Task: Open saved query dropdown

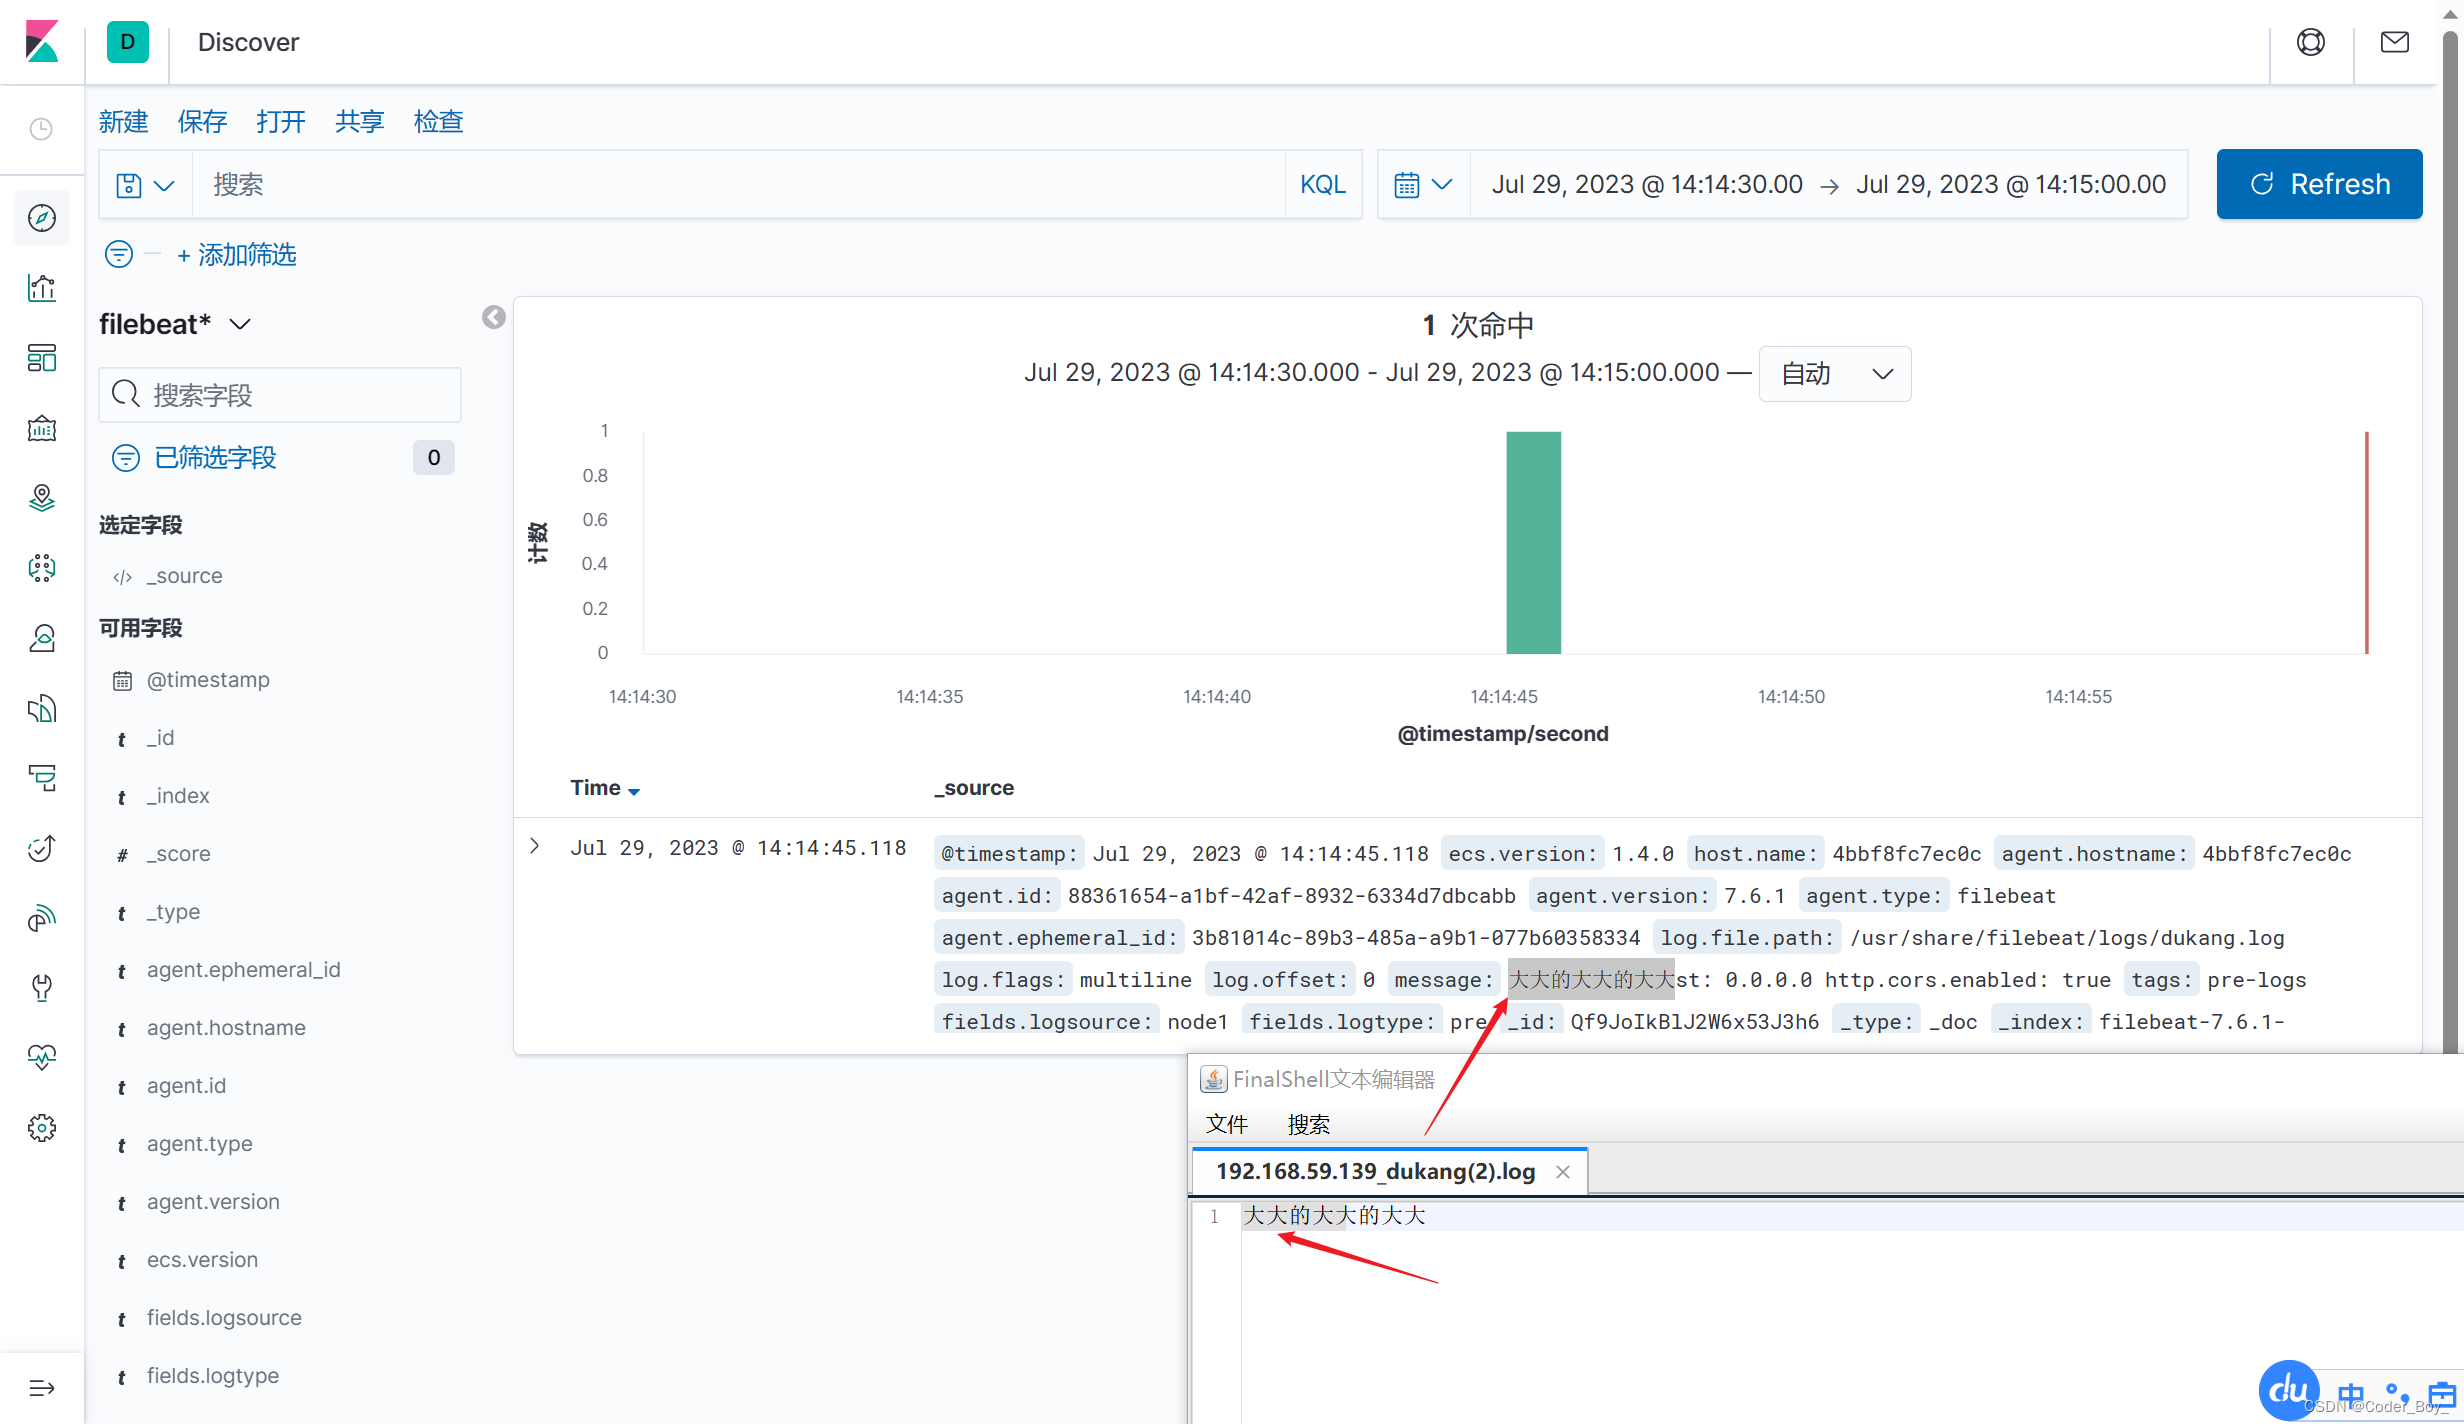Action: (x=146, y=185)
